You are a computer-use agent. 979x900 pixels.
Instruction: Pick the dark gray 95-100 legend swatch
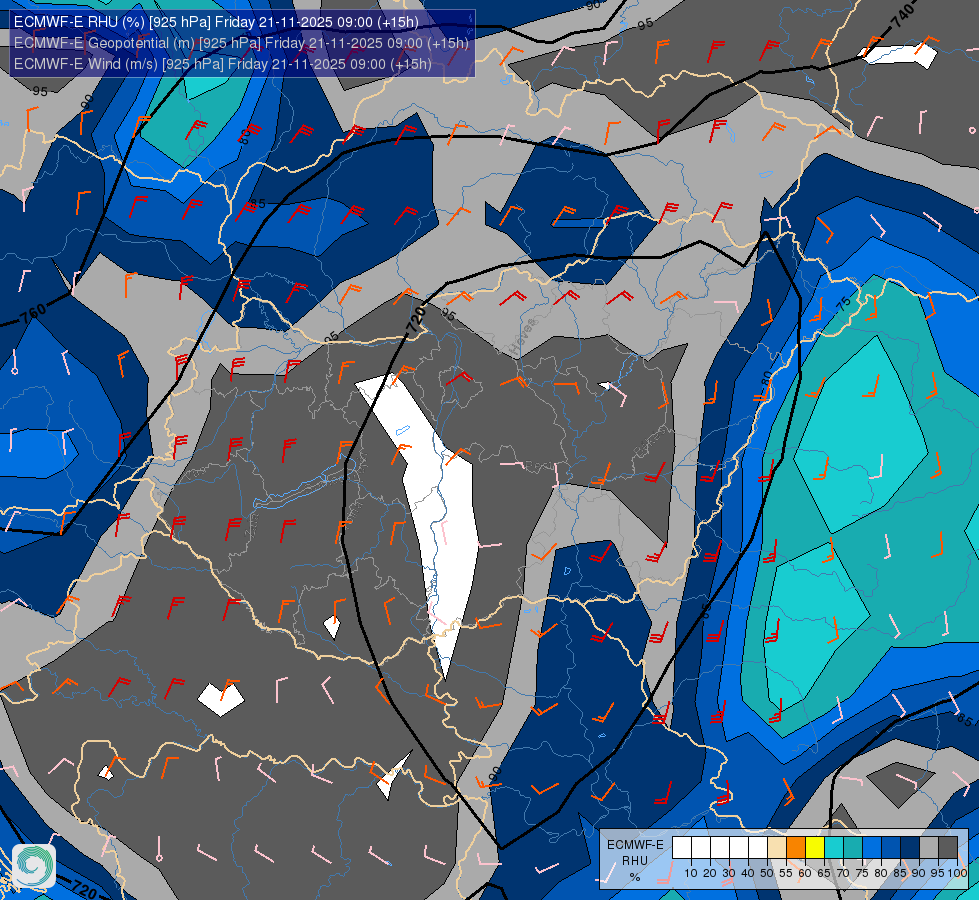pyautogui.click(x=948, y=848)
